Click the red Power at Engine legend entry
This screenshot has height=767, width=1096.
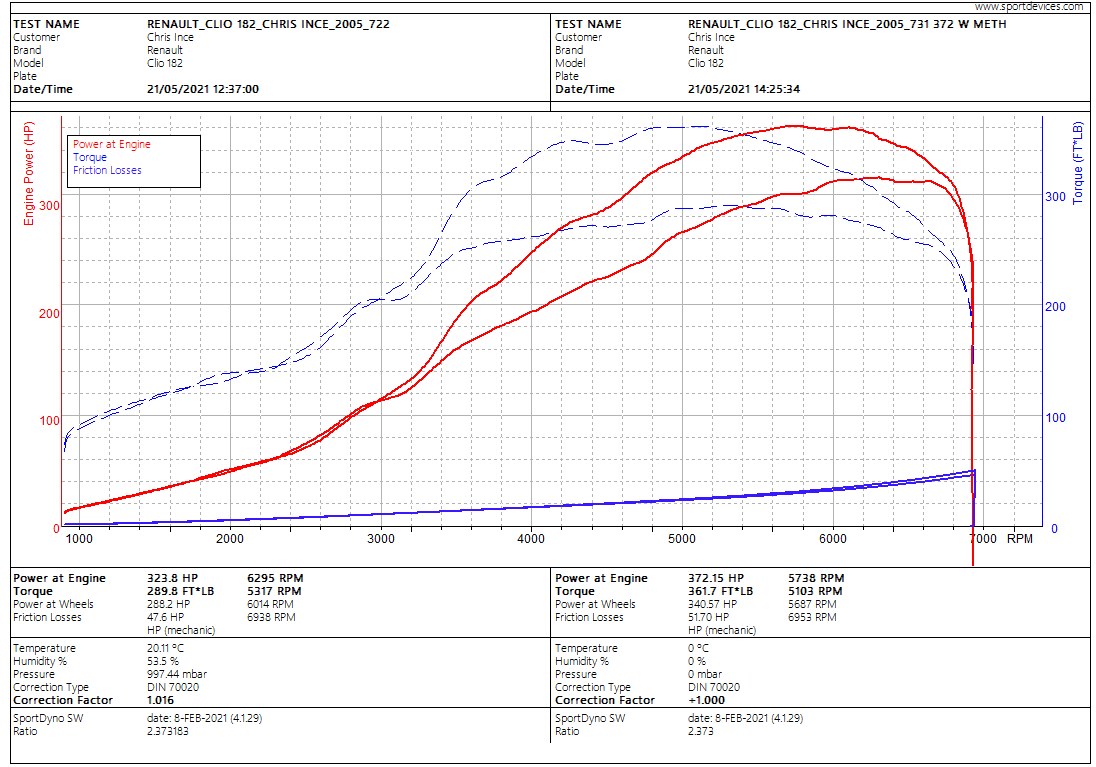[x=111, y=144]
